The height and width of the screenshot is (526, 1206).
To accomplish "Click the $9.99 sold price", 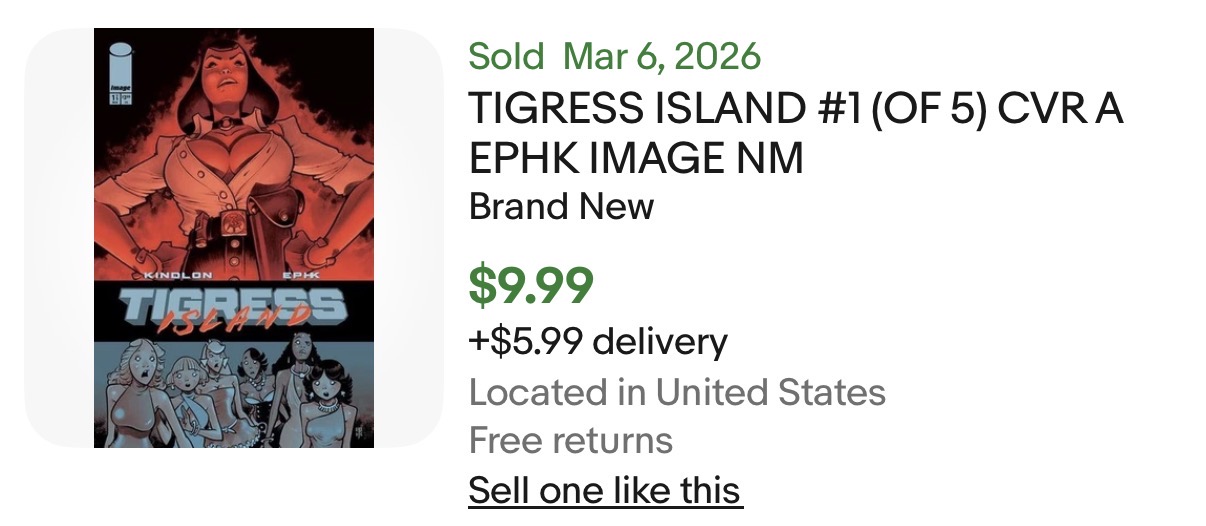I will 531,285.
